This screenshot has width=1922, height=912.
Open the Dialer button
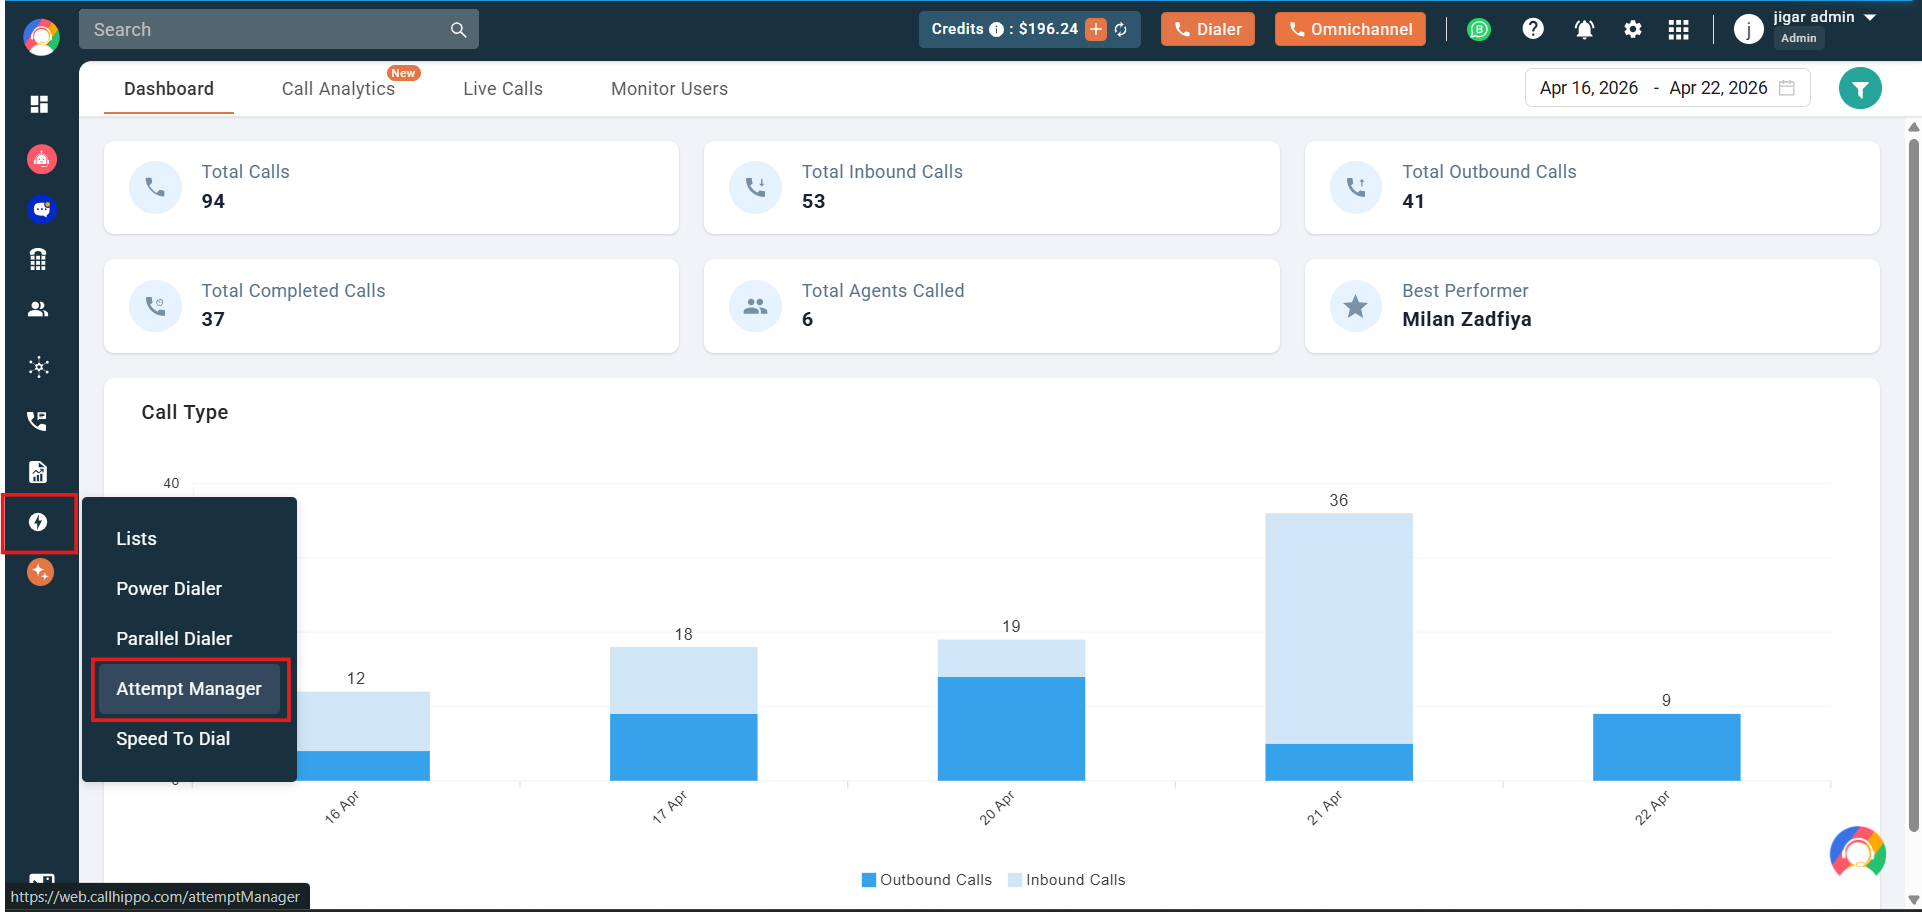click(x=1207, y=29)
